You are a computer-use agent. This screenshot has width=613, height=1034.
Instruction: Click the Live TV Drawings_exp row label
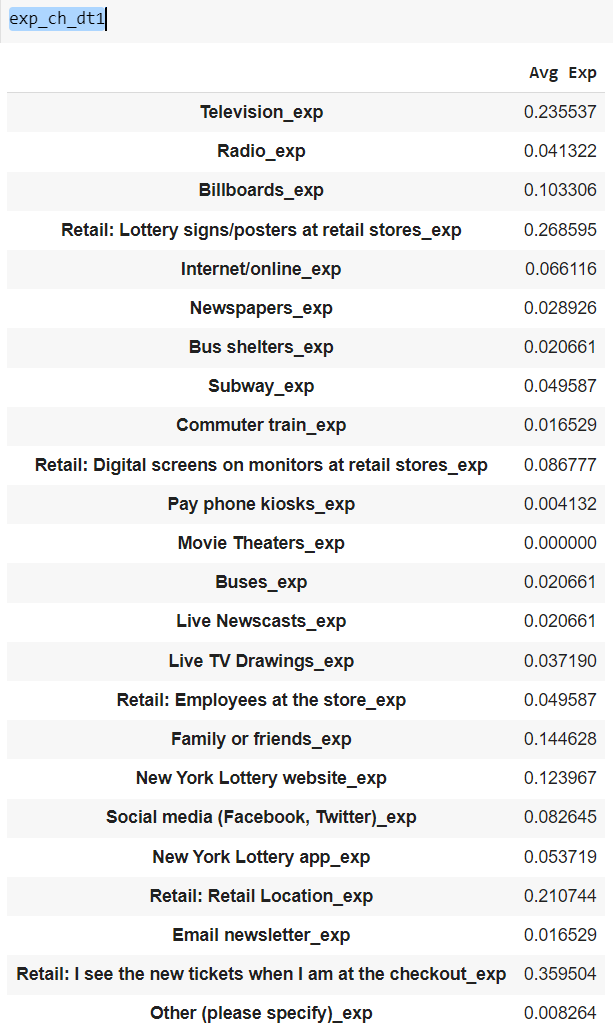point(262,661)
